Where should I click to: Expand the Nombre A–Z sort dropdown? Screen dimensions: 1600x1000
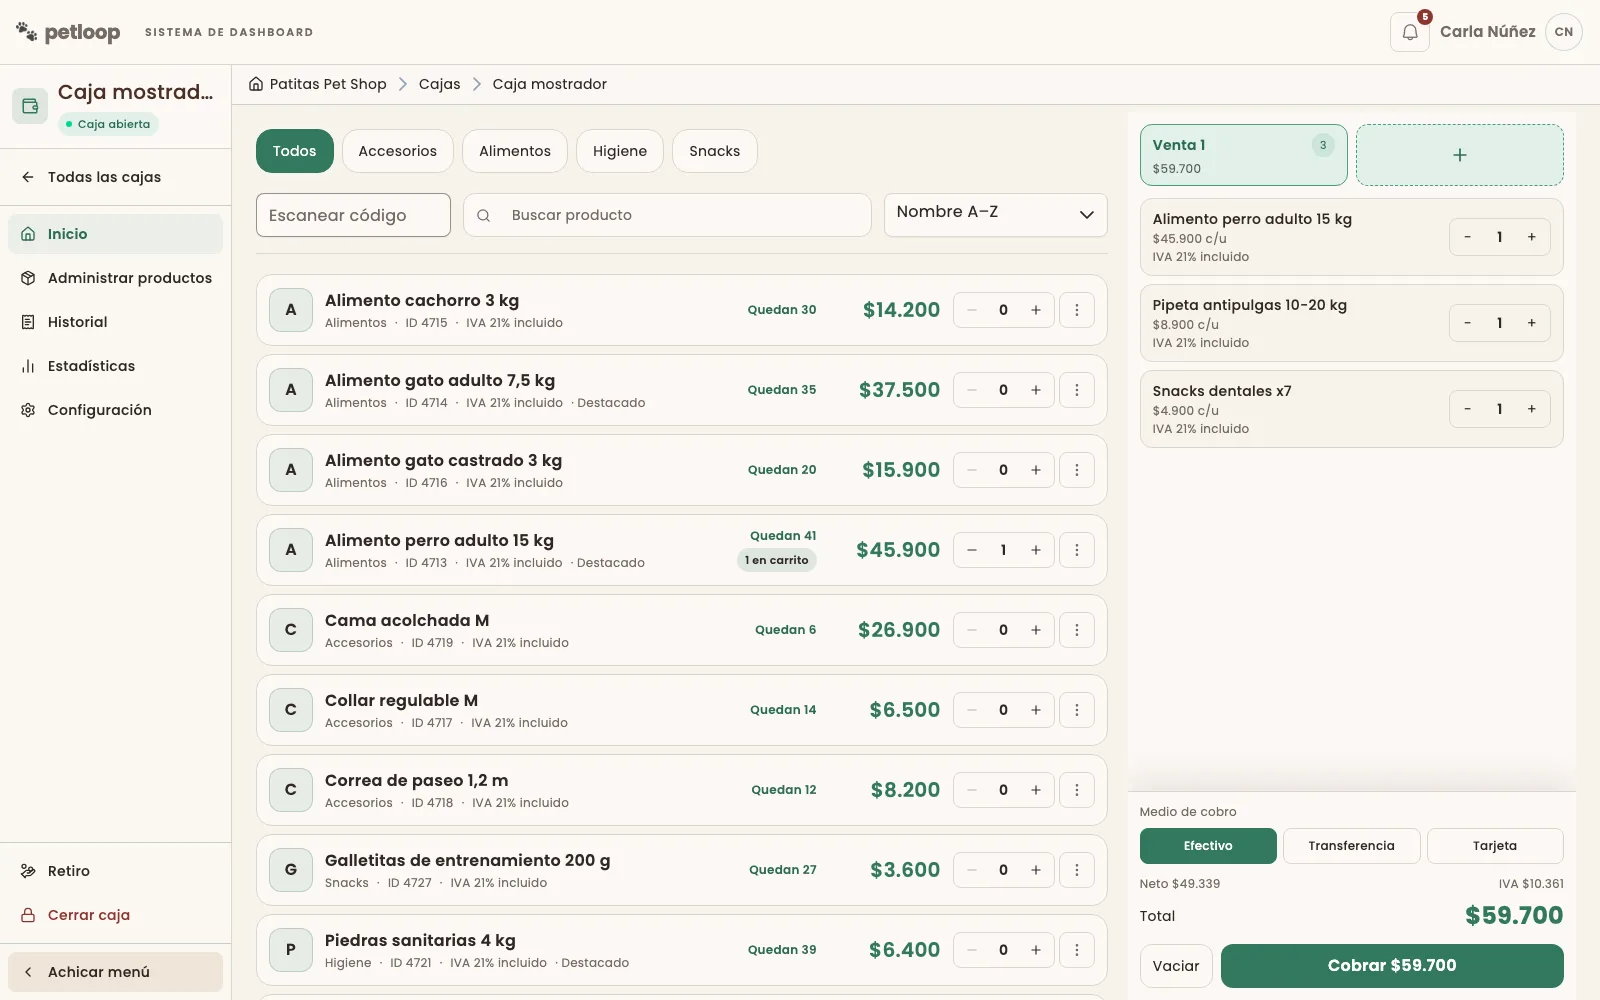click(995, 215)
